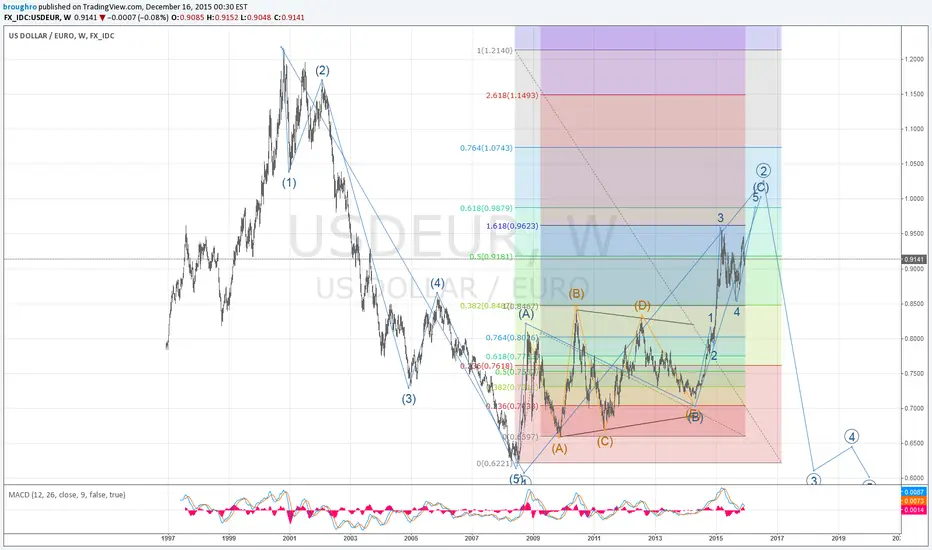Screen dimensions: 932x550
Task: Click the pink MACD histogram value 0.0014
Action: click(914, 510)
